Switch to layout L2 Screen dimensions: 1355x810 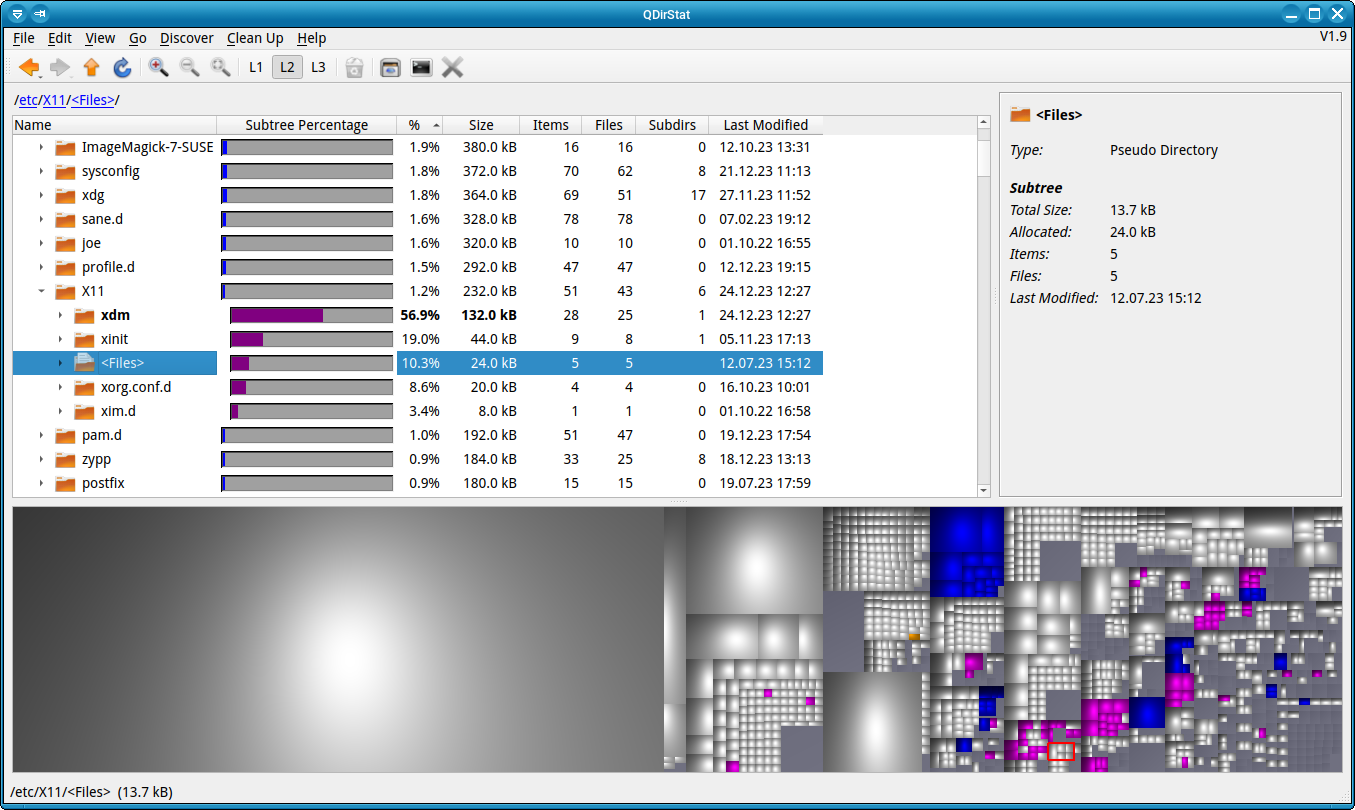click(x=287, y=67)
